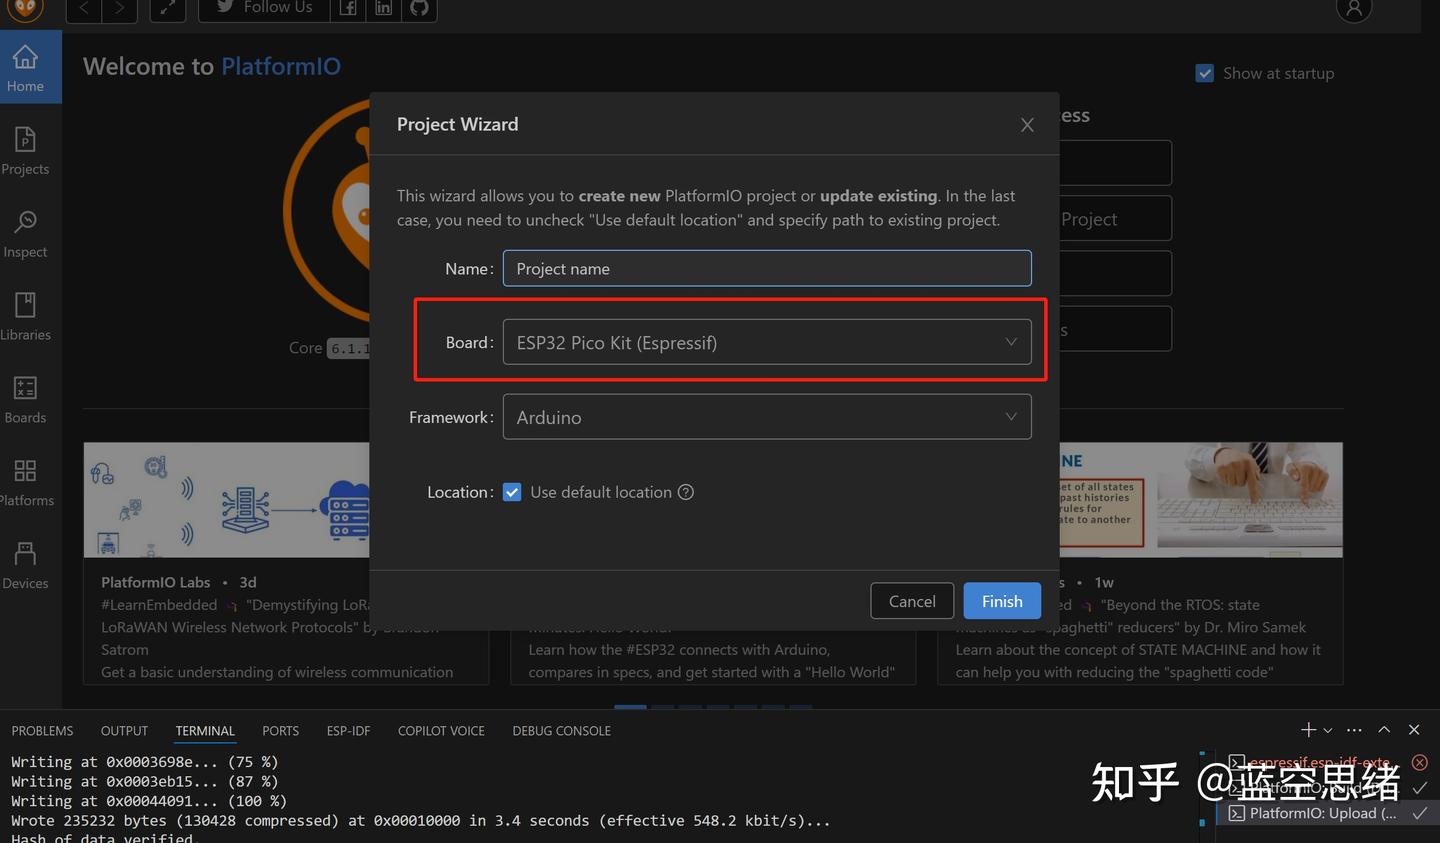The width and height of the screenshot is (1440, 843).
Task: Click the checkmark on the PlatformIO: Upload entry
Action: click(x=1419, y=813)
